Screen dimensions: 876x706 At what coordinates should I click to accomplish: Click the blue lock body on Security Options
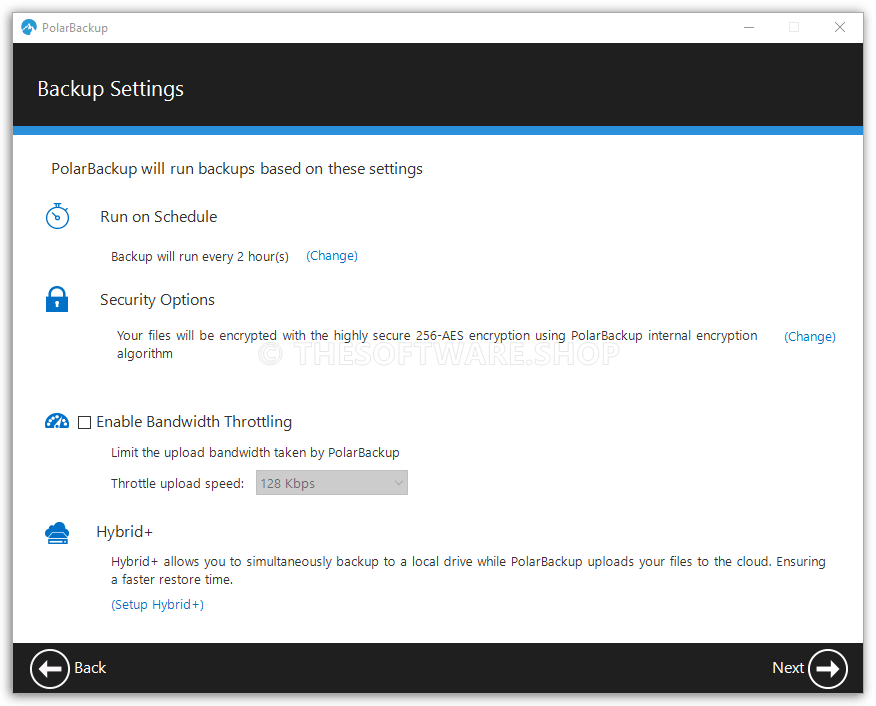point(57,302)
